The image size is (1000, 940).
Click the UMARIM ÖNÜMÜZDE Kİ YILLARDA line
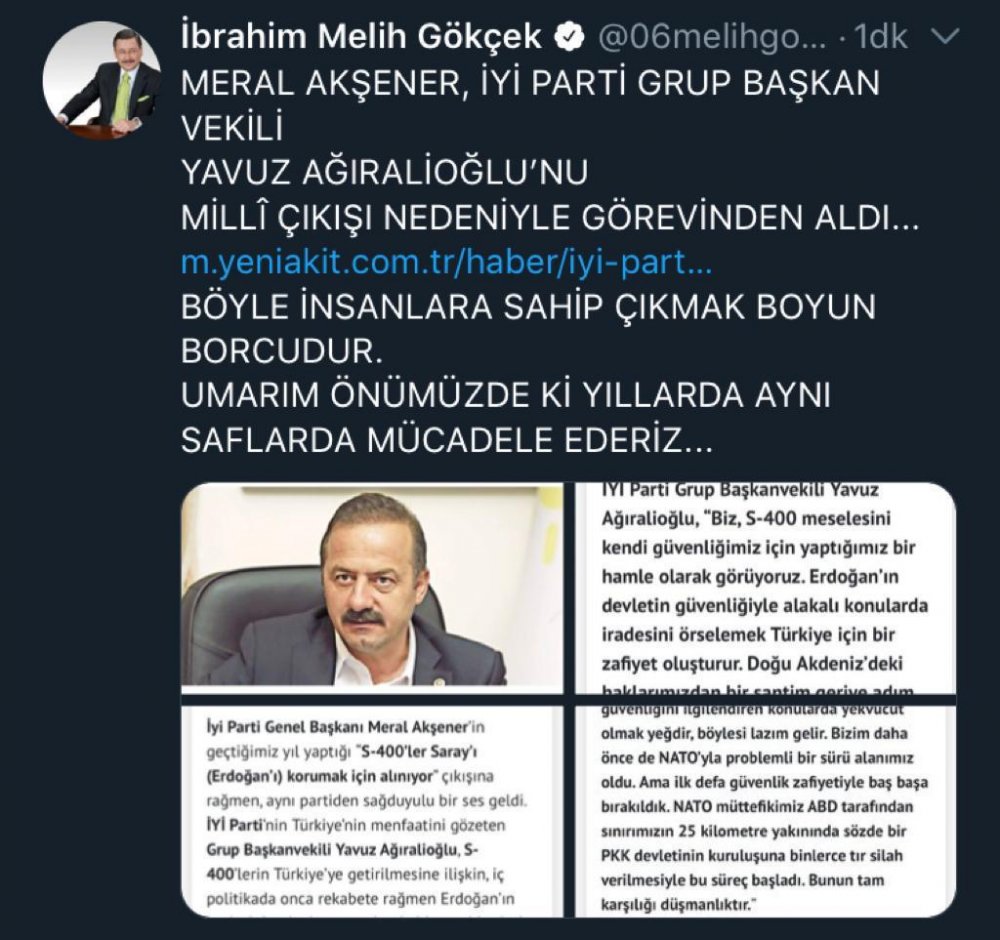click(x=506, y=395)
